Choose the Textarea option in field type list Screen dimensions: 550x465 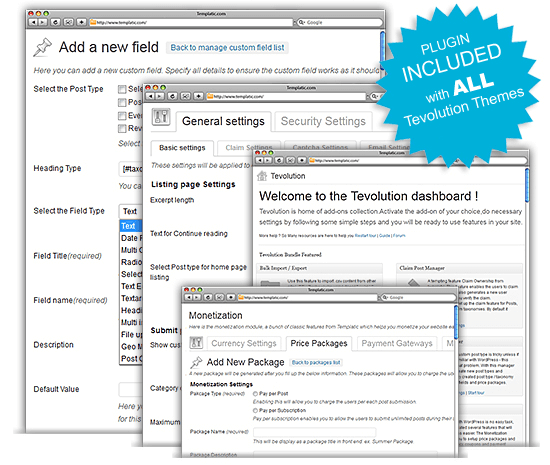point(131,298)
